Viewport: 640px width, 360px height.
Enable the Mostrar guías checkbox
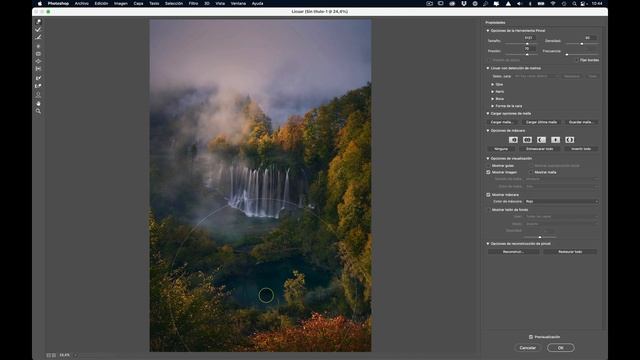pyautogui.click(x=489, y=166)
